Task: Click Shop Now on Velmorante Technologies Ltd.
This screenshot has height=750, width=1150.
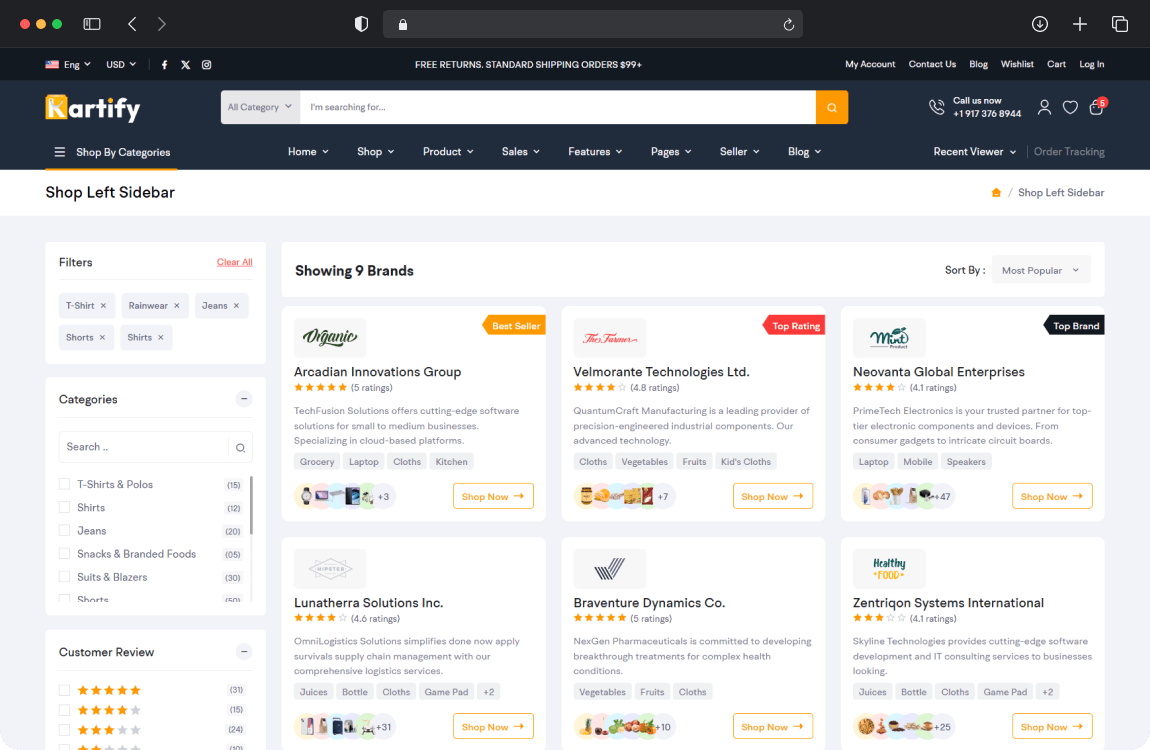Action: (772, 496)
